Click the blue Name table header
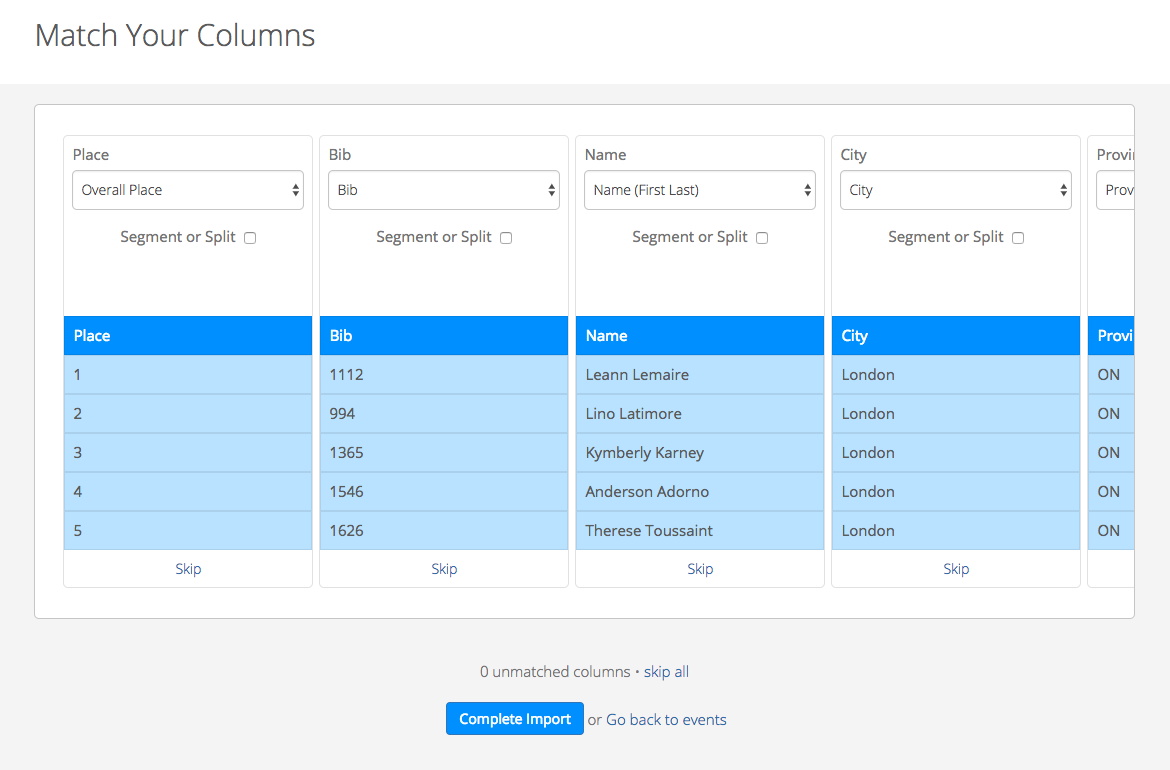This screenshot has width=1170, height=770. click(700, 336)
